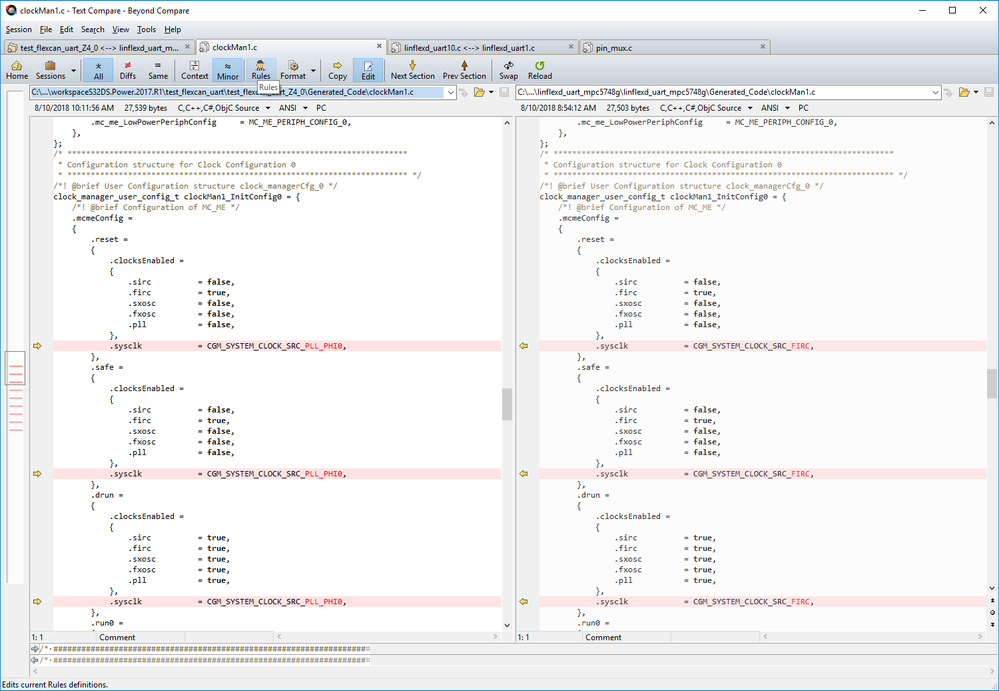
Task: Go to previous difference arrow on right edge
Action: [x=992, y=601]
